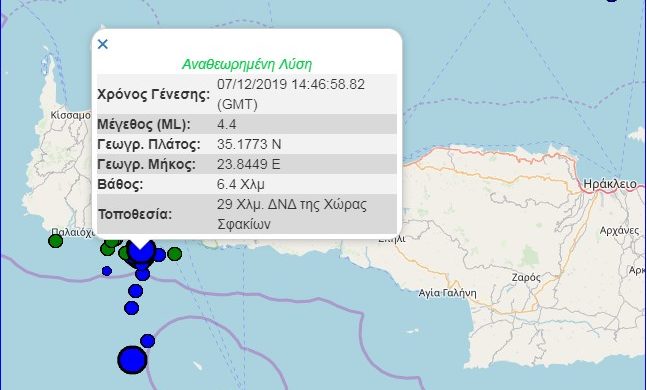647x390 pixels.
Task: Click the small blue marker beside the largest bottom circle
Action: point(147,341)
